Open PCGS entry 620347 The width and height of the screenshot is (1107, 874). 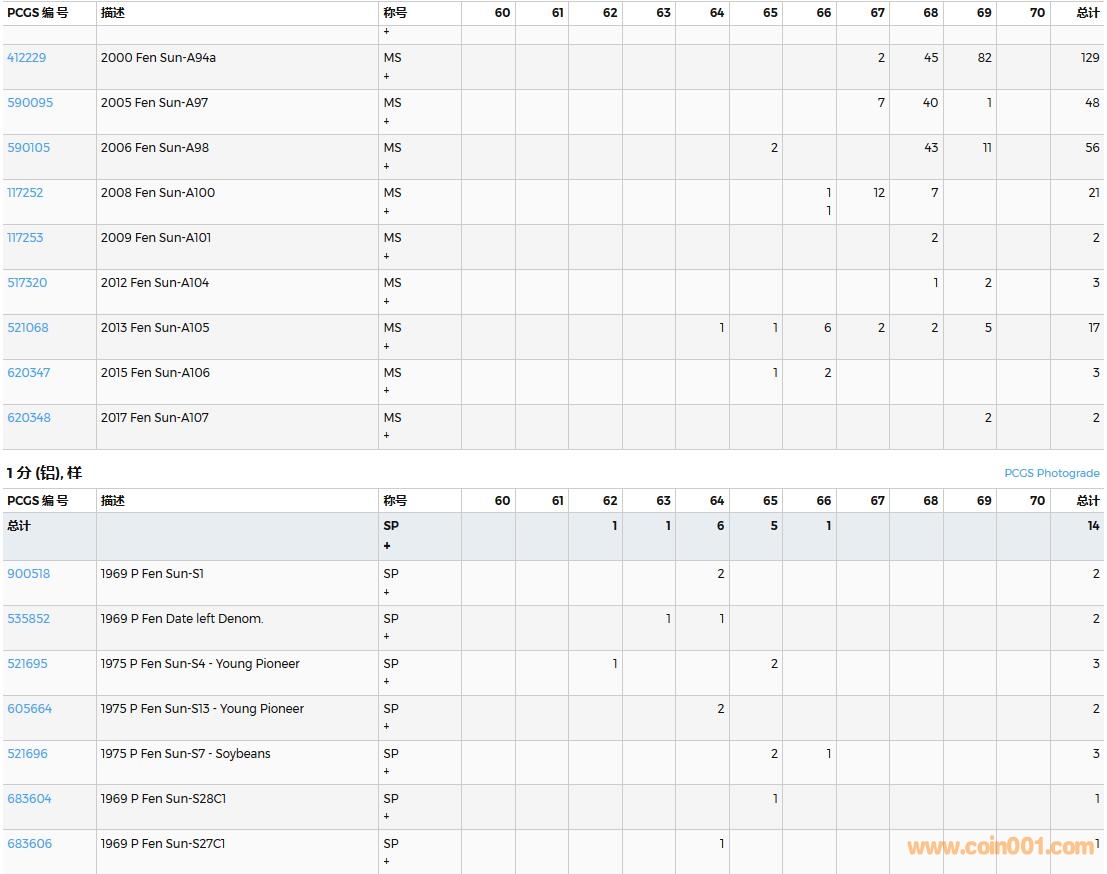(x=29, y=373)
